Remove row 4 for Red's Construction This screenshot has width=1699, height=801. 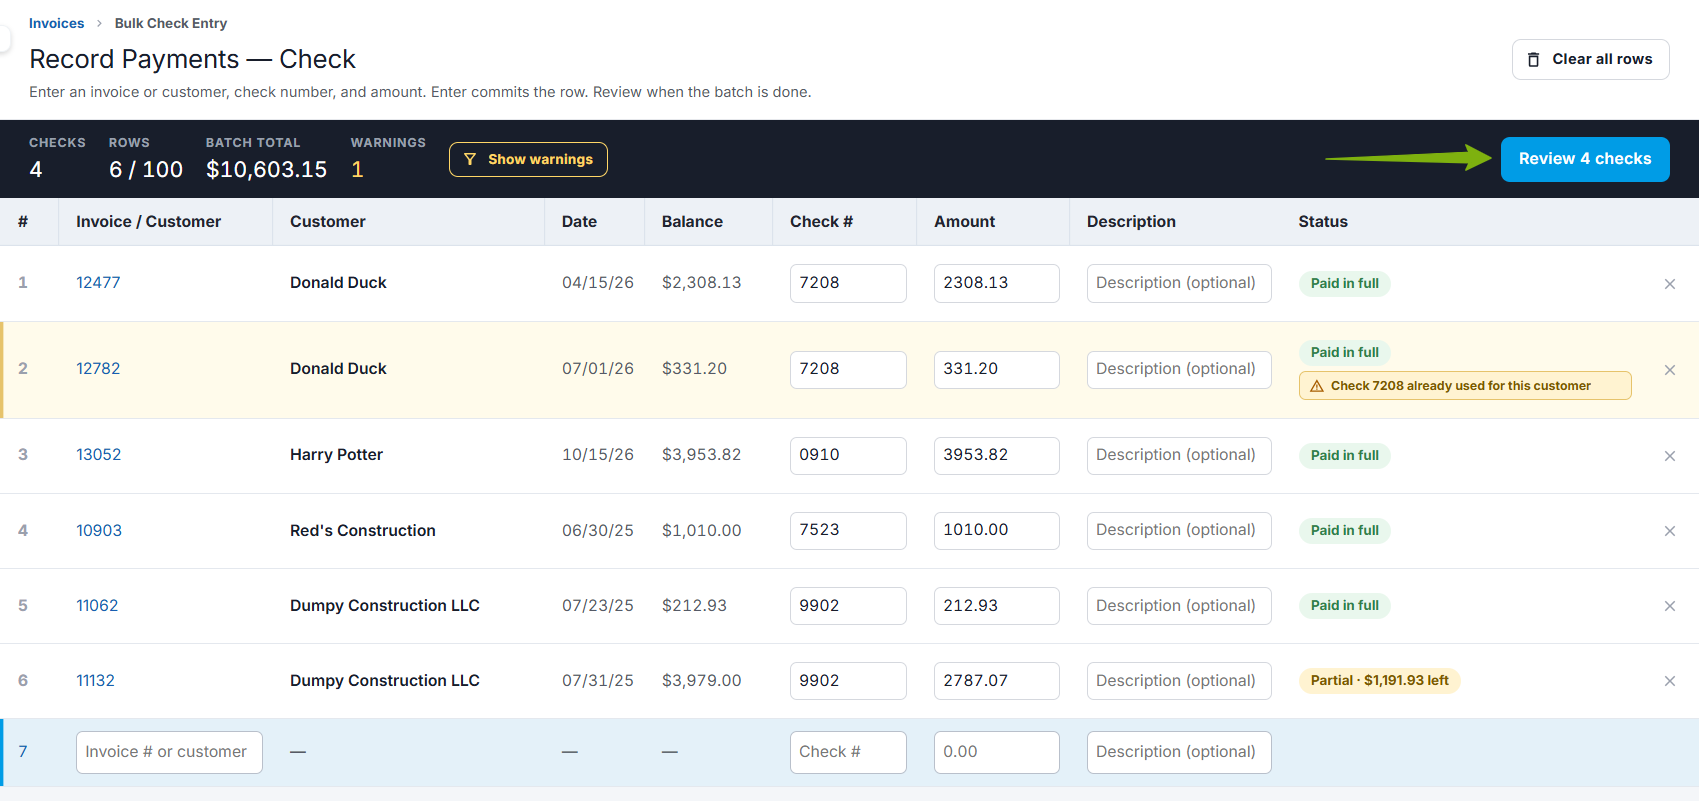tap(1669, 531)
